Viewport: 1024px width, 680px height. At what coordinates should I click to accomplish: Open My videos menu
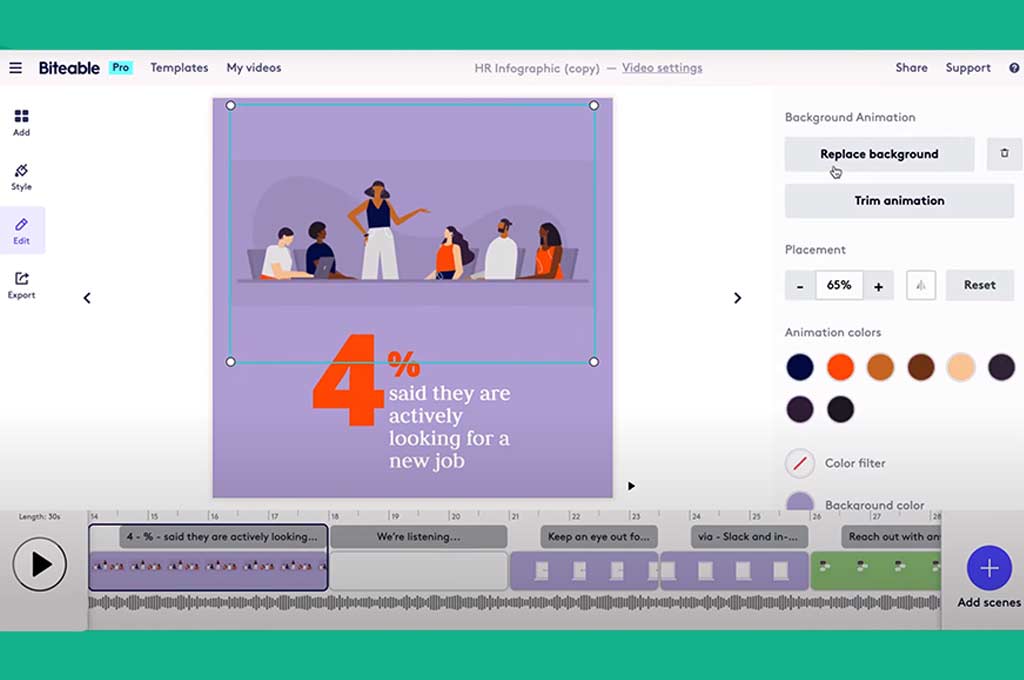point(254,68)
